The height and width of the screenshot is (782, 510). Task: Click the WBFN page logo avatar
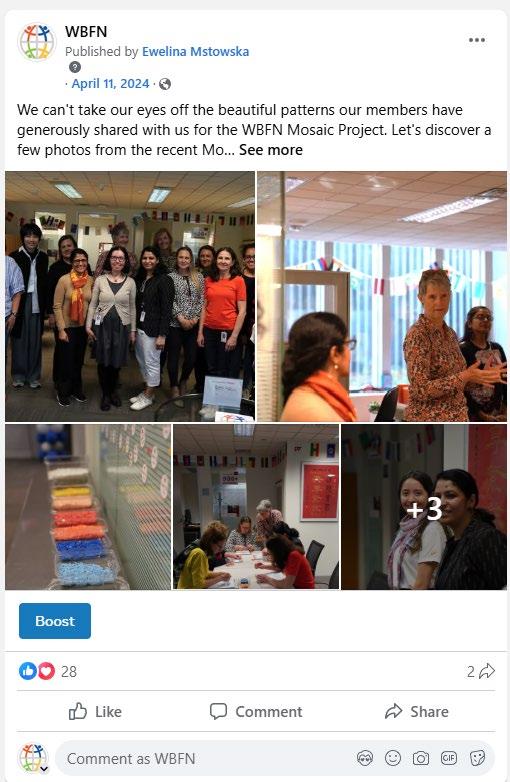[36, 42]
